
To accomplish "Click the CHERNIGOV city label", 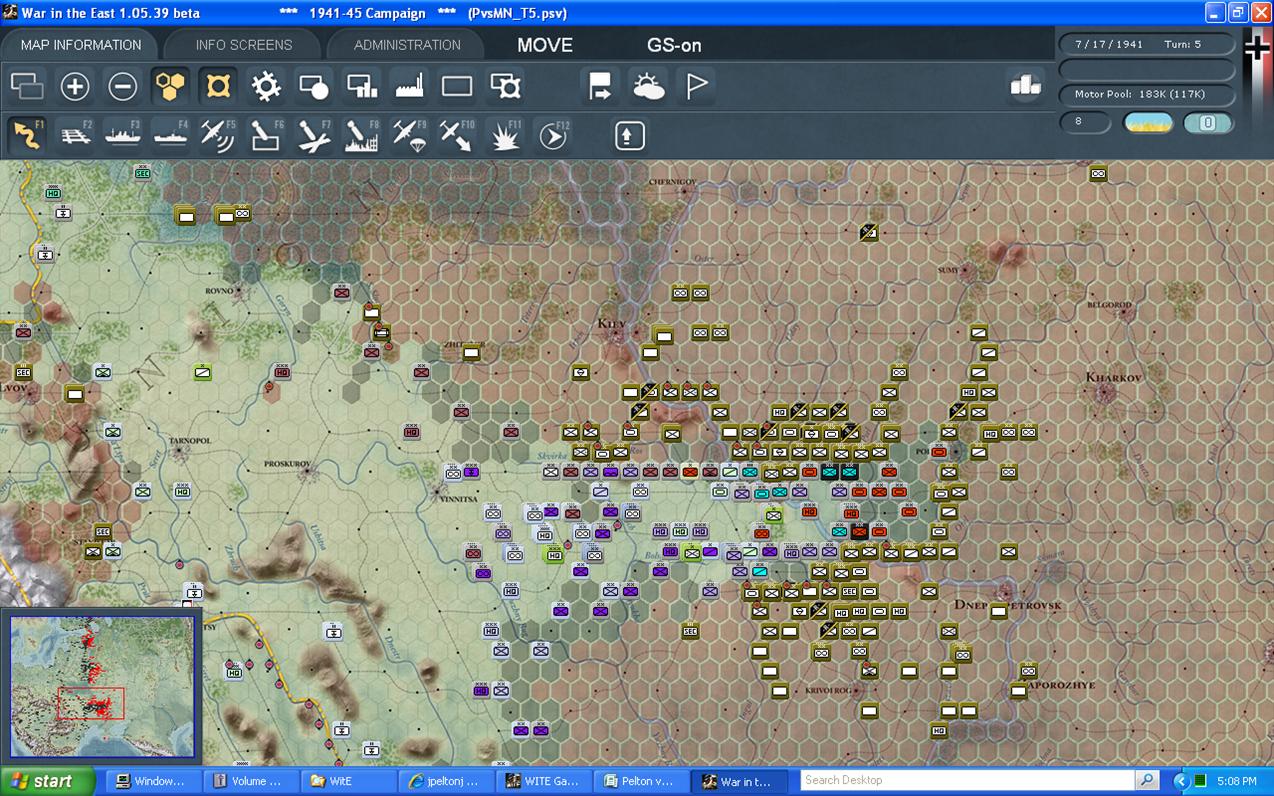I will point(672,182).
